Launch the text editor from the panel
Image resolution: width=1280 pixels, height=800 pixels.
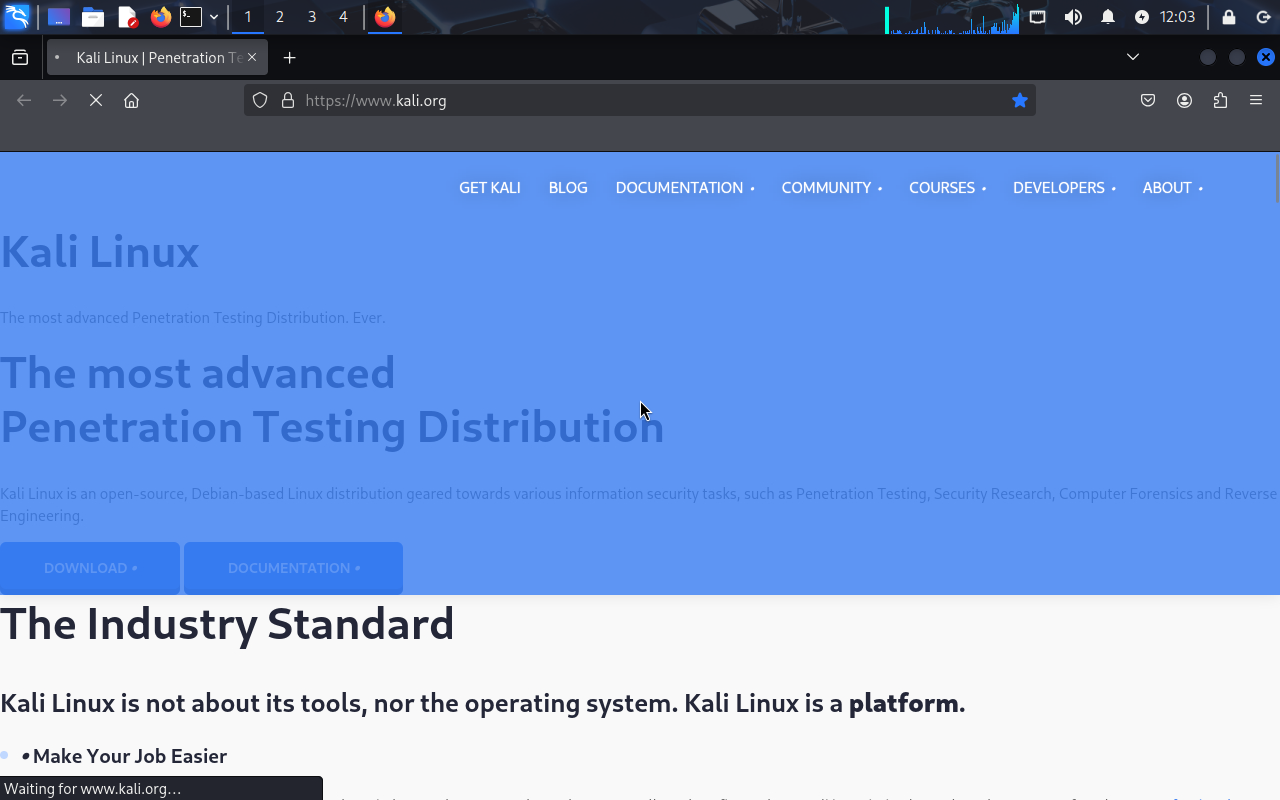[x=127, y=17]
